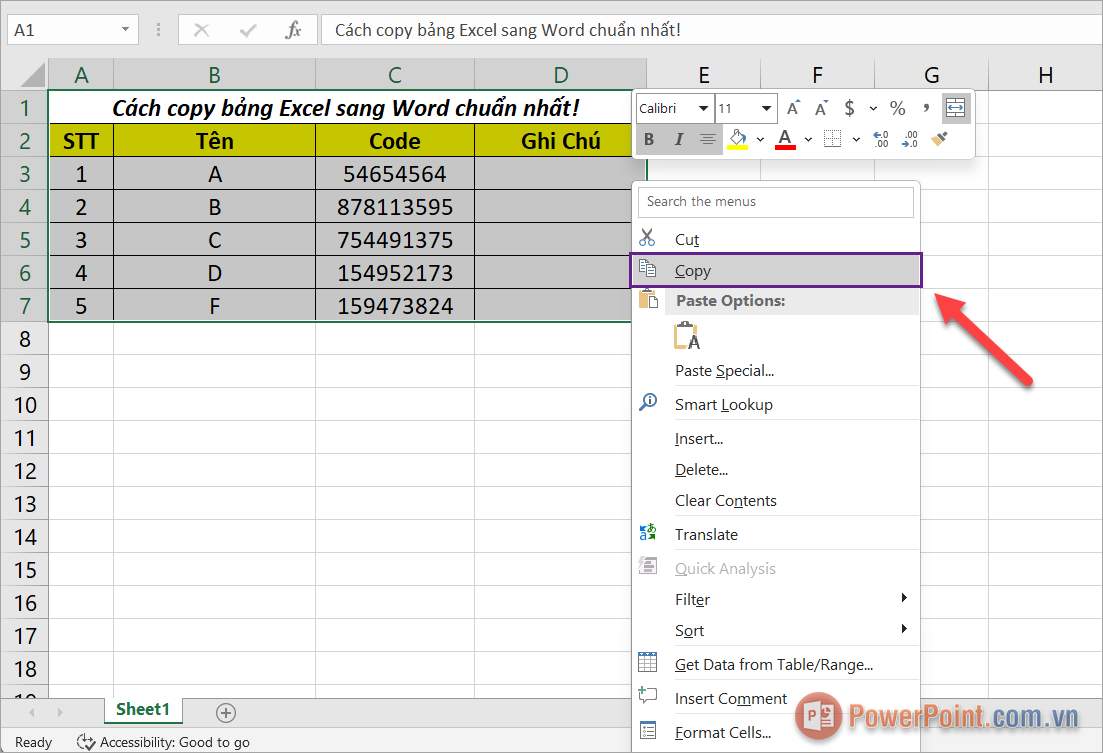
Task: Open font color dropdown arrow
Action: pos(808,139)
